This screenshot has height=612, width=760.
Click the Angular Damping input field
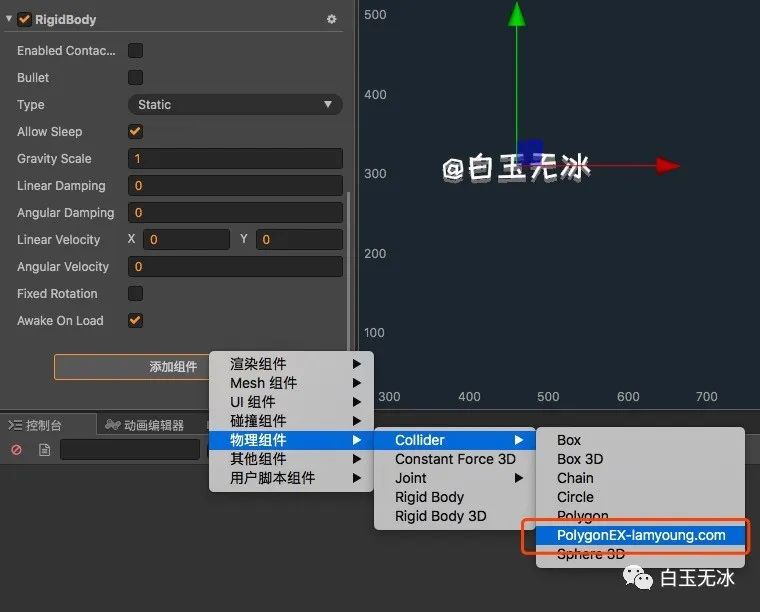235,213
